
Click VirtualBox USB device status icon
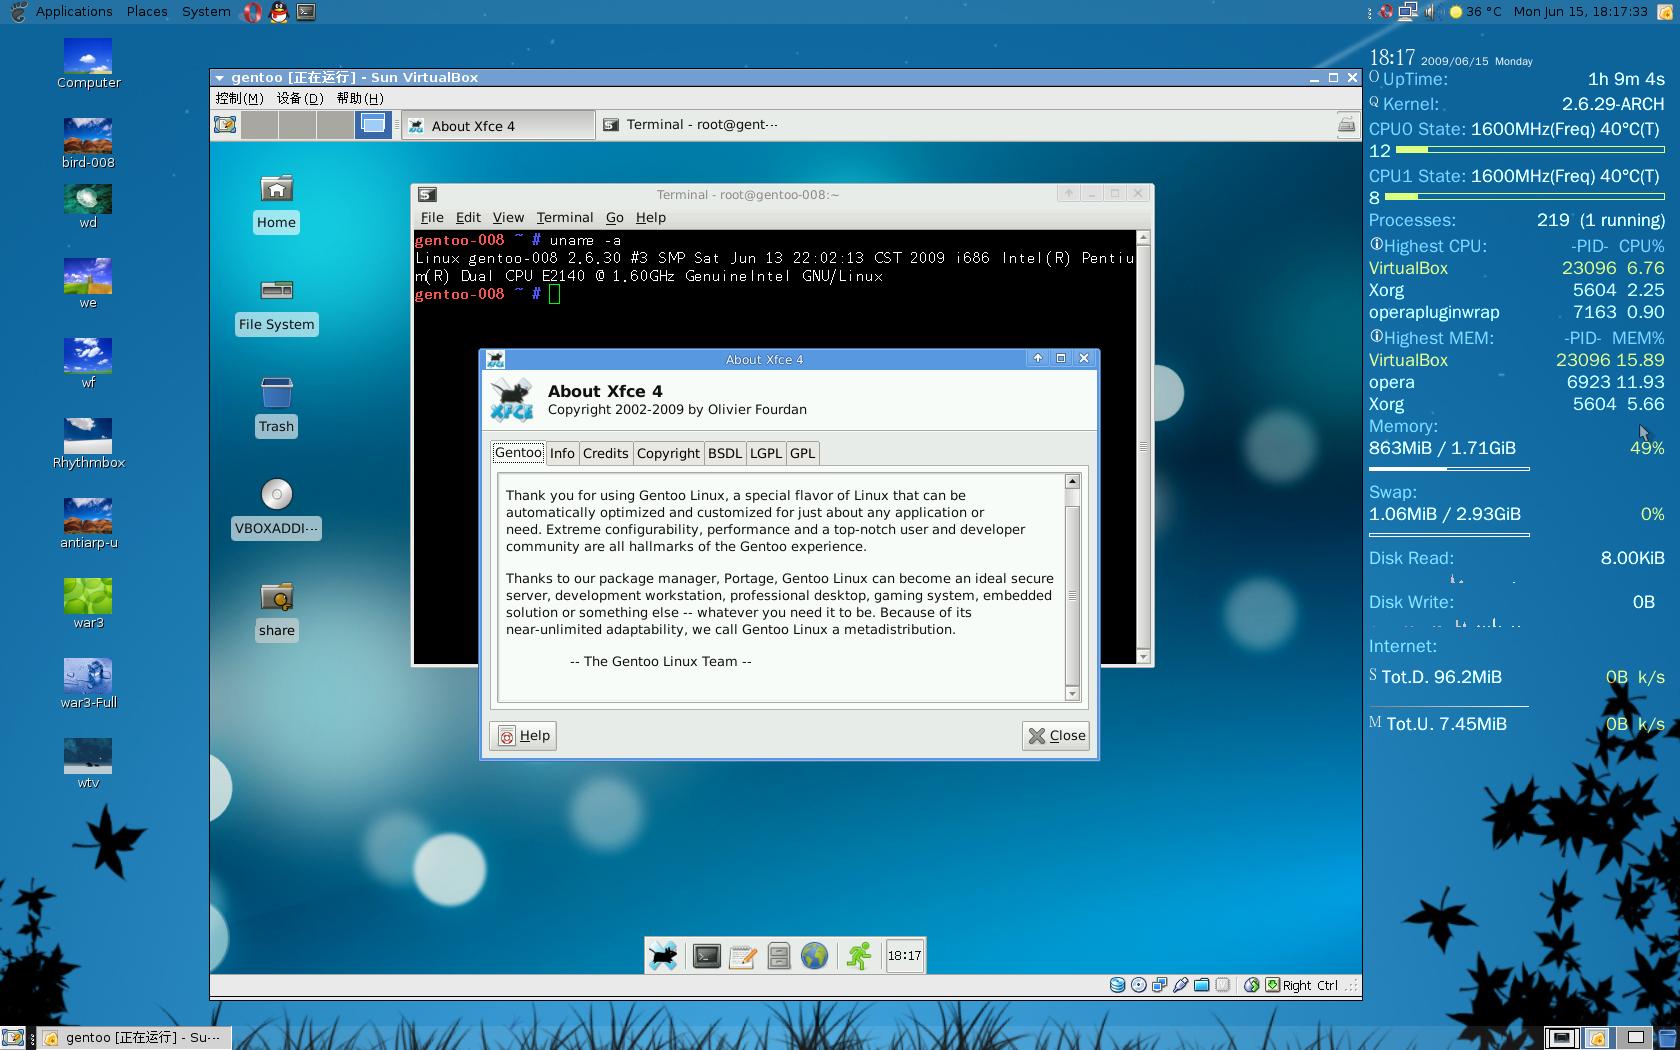click(x=1180, y=985)
